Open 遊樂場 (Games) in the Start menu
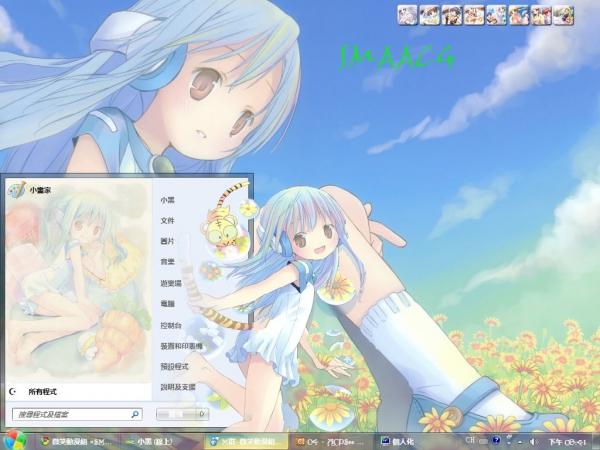Image resolution: width=600 pixels, height=450 pixels. [171, 284]
